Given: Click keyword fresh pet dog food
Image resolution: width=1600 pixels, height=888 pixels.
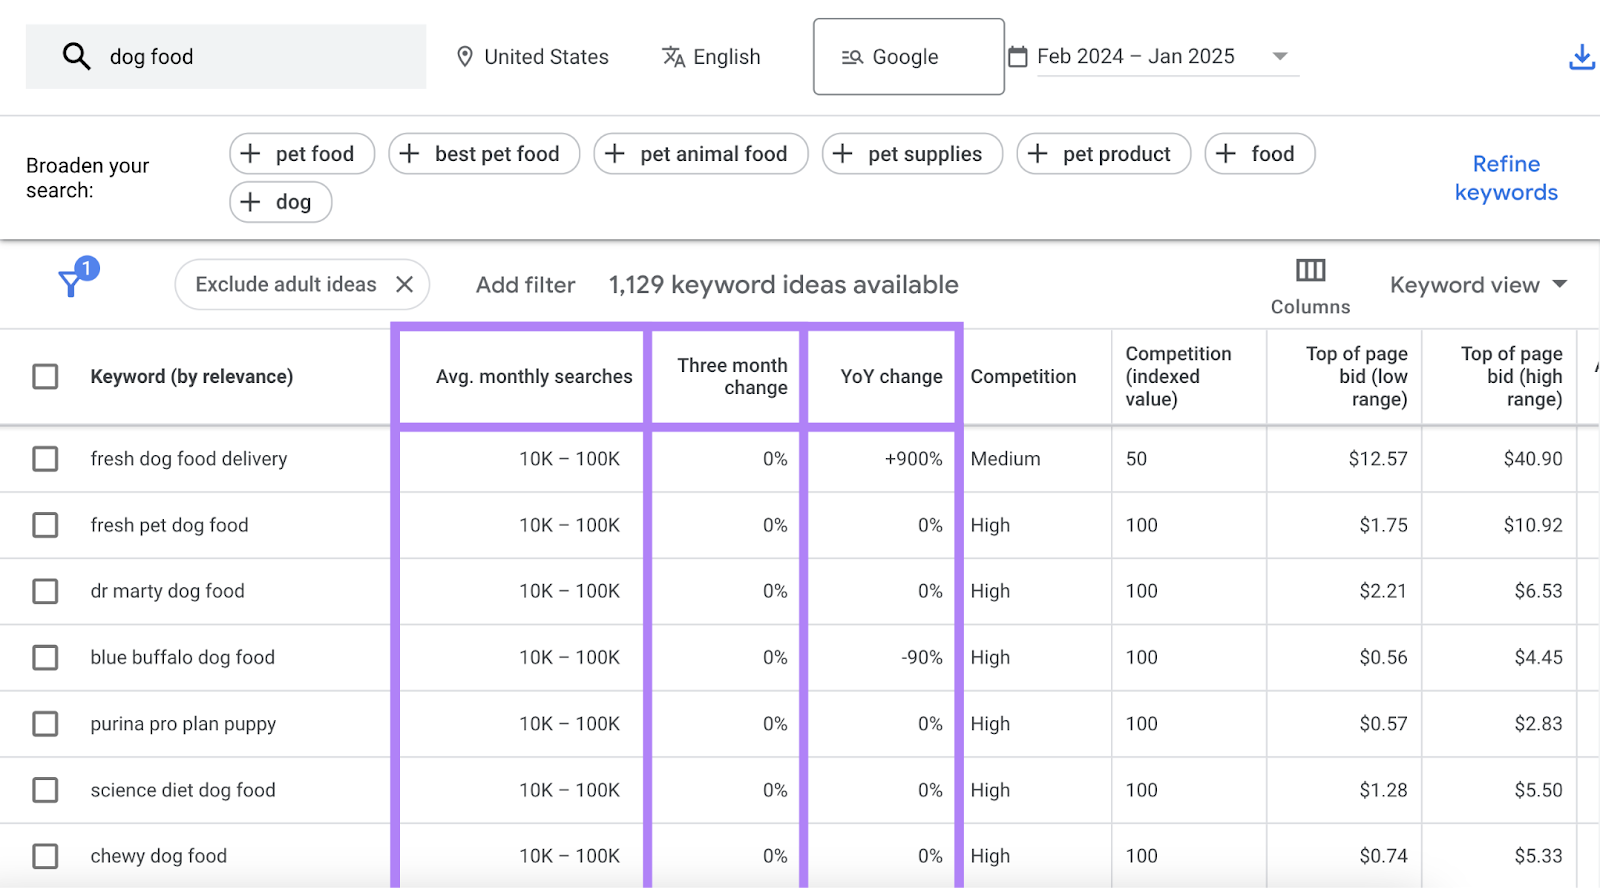Looking at the screenshot, I should coord(169,525).
